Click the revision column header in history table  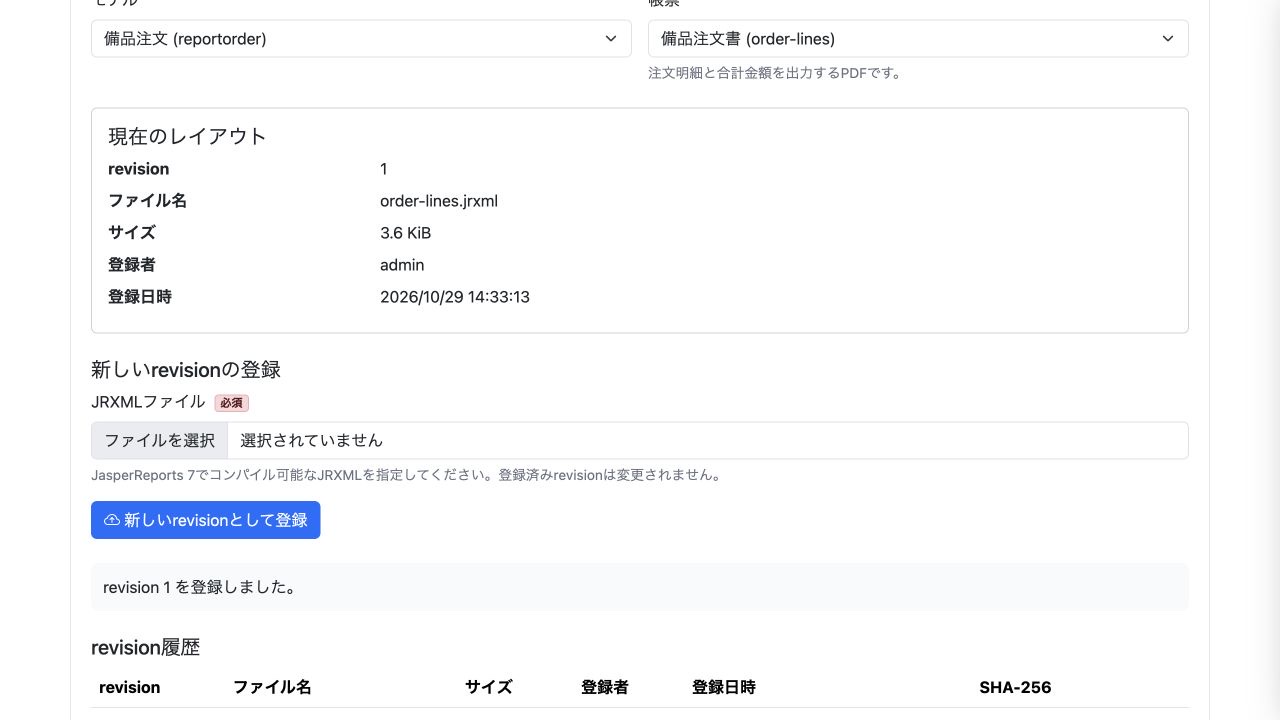point(130,687)
